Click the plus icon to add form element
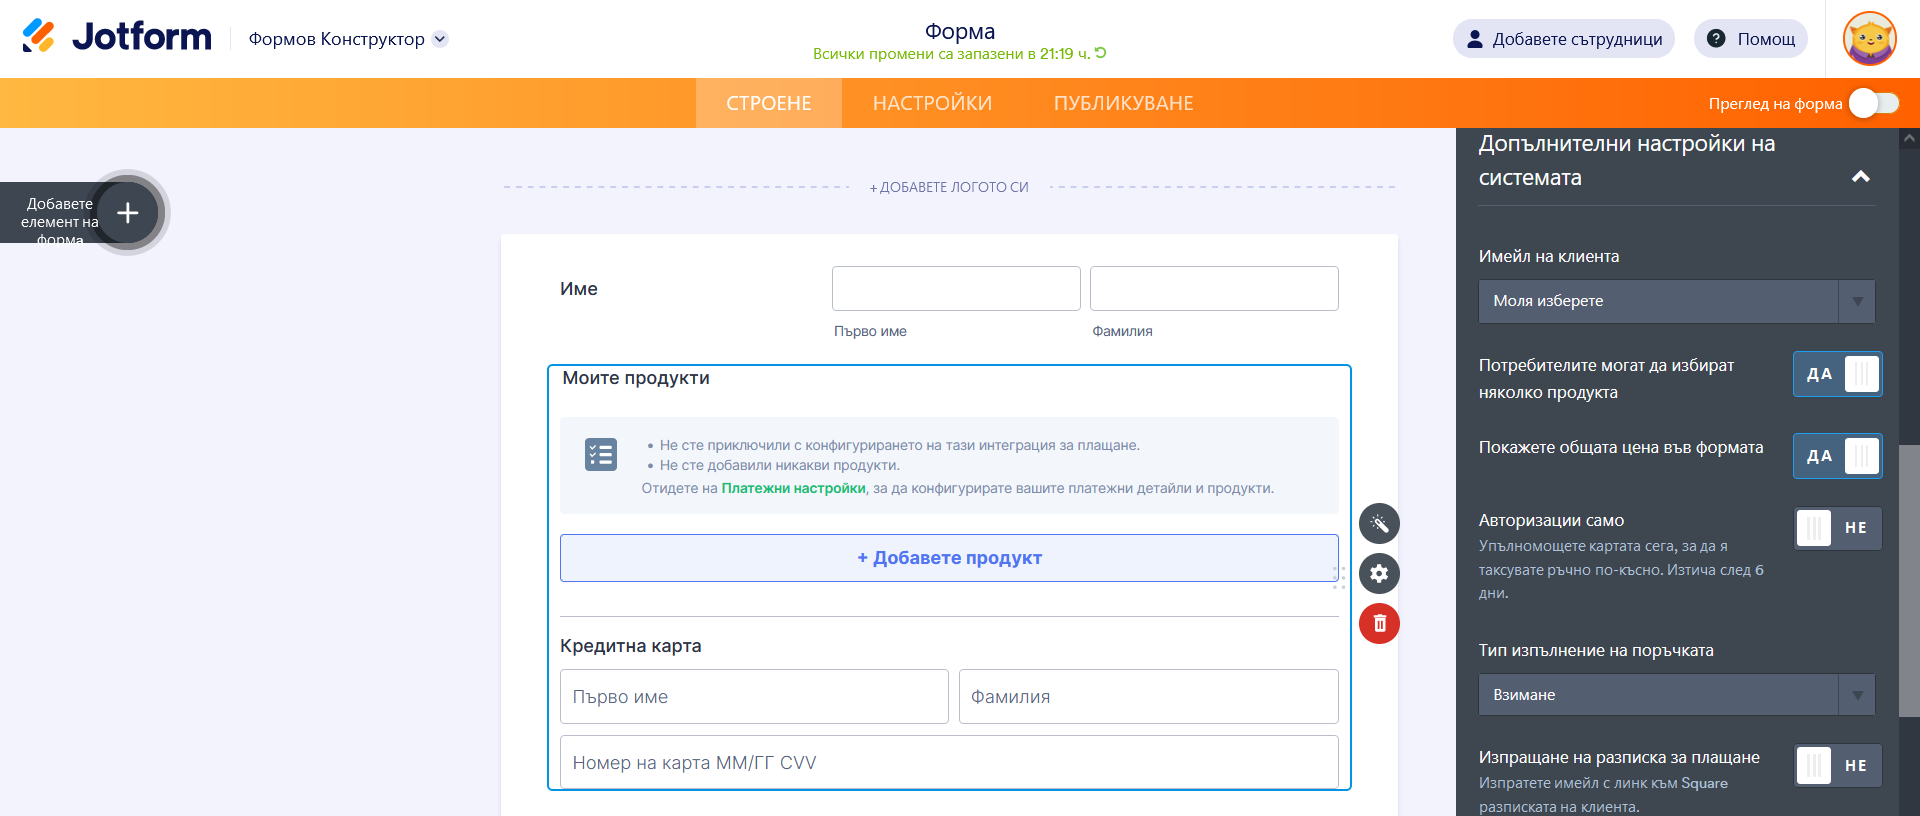The height and width of the screenshot is (816, 1920). (128, 213)
